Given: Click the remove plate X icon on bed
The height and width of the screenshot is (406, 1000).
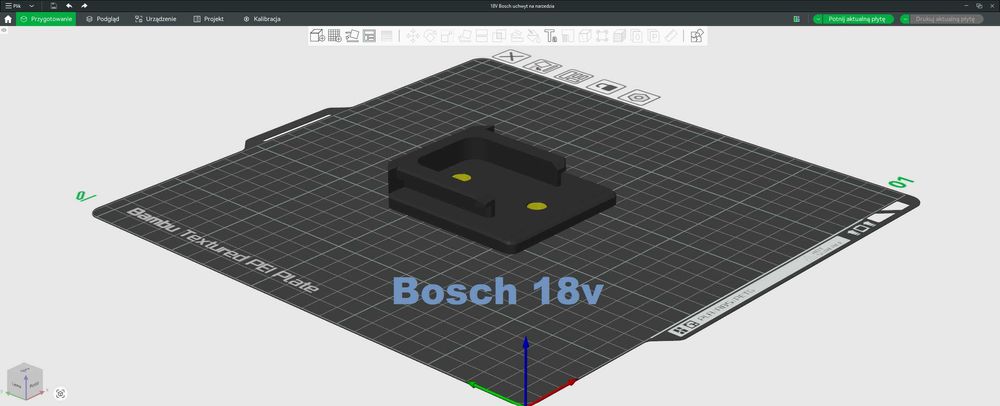Looking at the screenshot, I should click(511, 57).
